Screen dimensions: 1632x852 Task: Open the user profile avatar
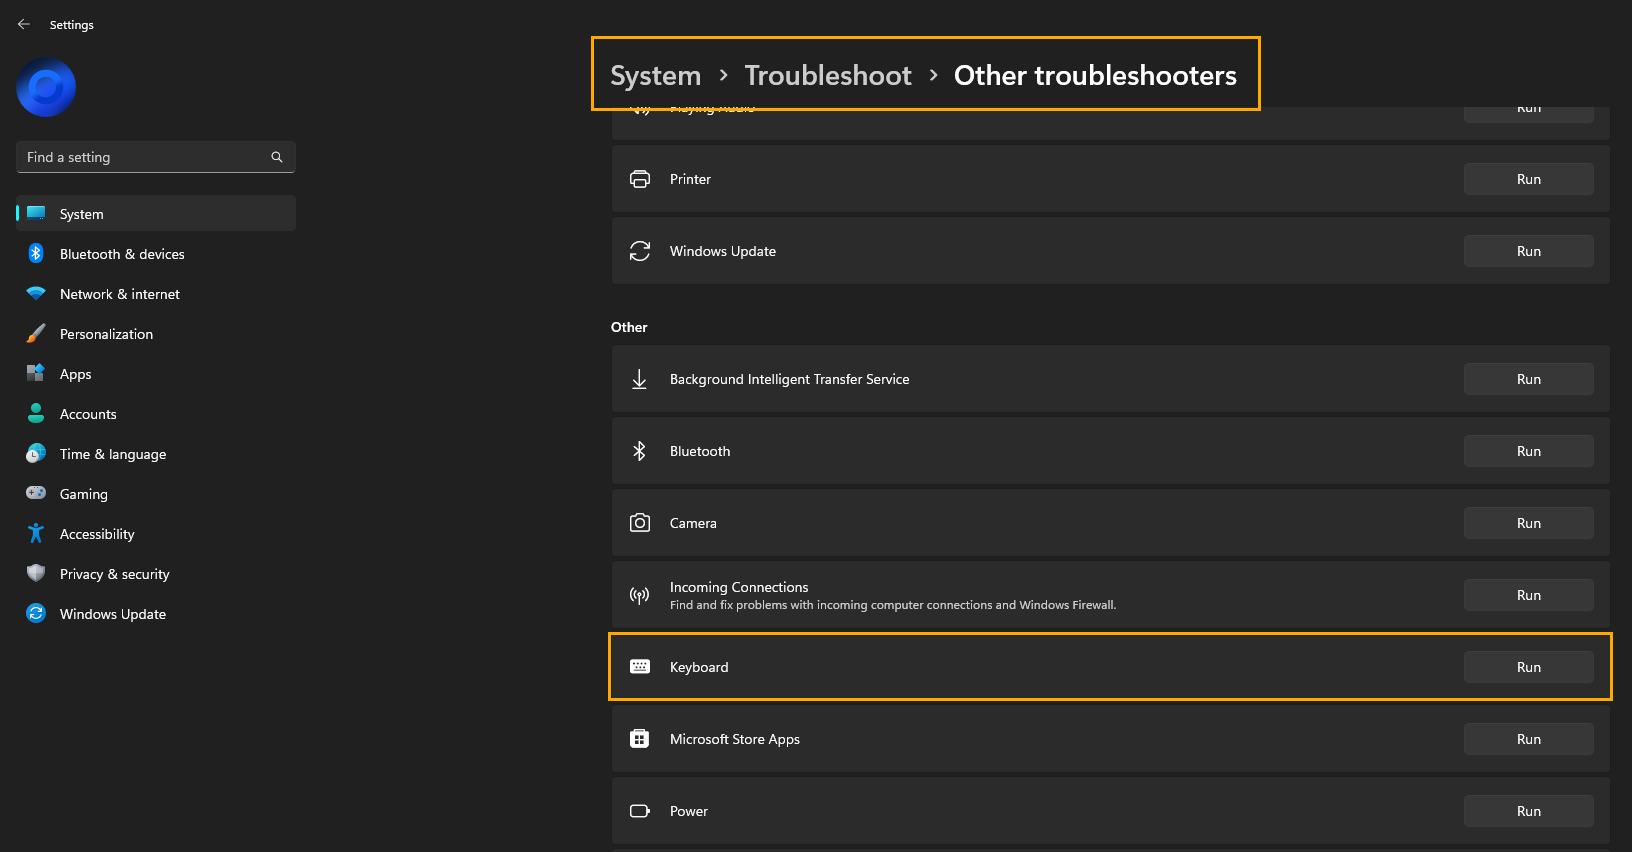pyautogui.click(x=46, y=88)
